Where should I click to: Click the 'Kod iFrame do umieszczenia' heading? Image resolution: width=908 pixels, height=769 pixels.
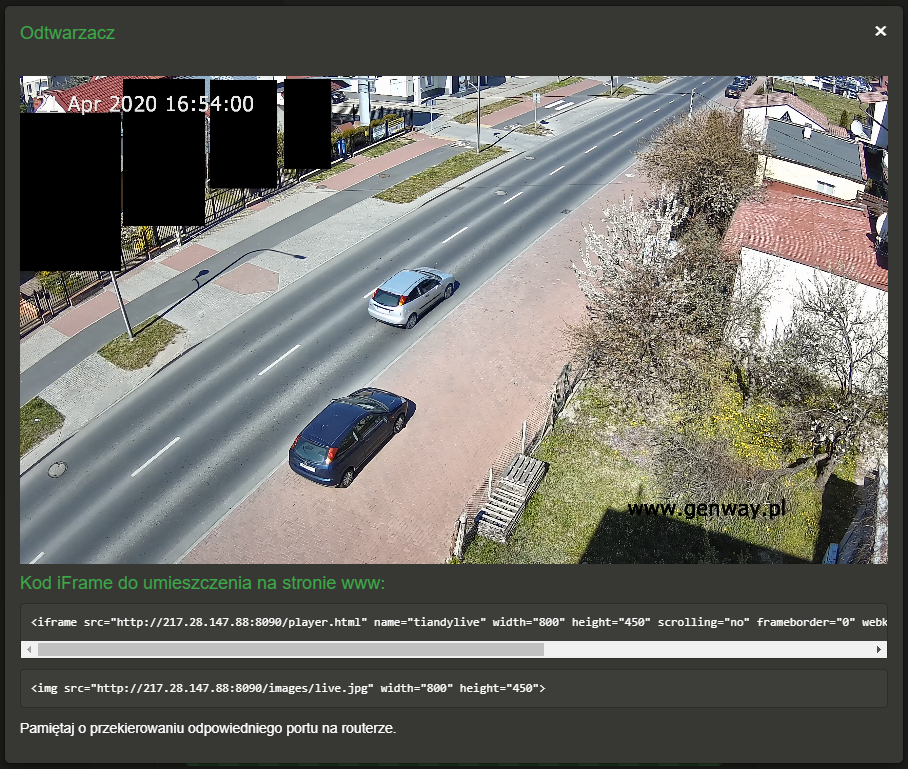(x=202, y=583)
